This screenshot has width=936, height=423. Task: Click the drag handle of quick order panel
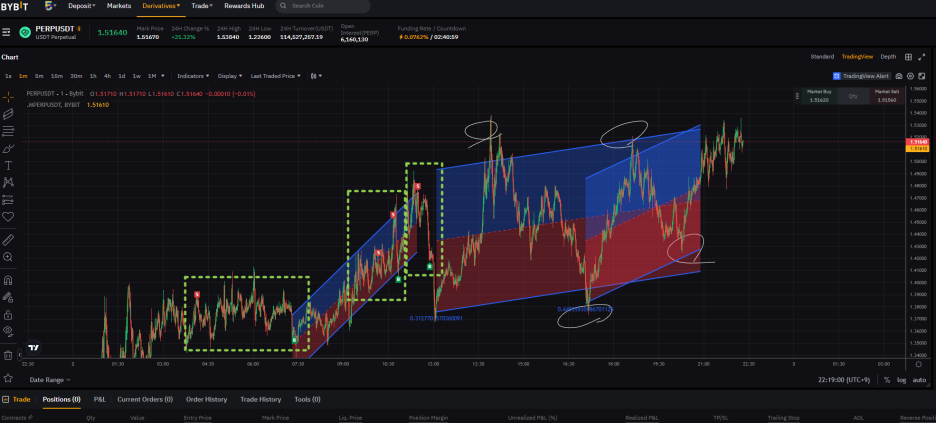pos(796,95)
